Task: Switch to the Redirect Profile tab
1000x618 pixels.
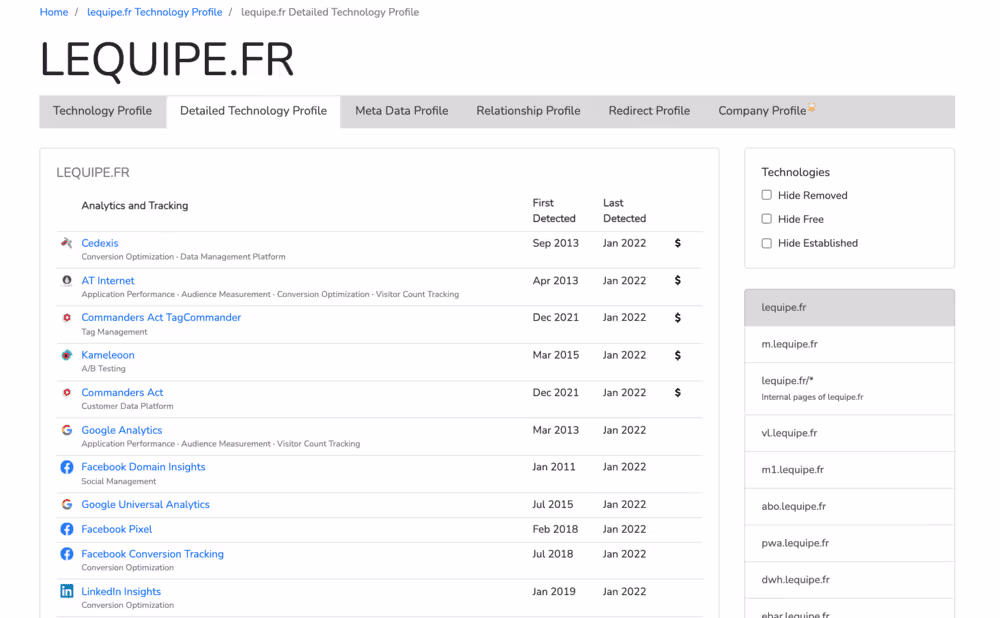Action: tap(649, 111)
